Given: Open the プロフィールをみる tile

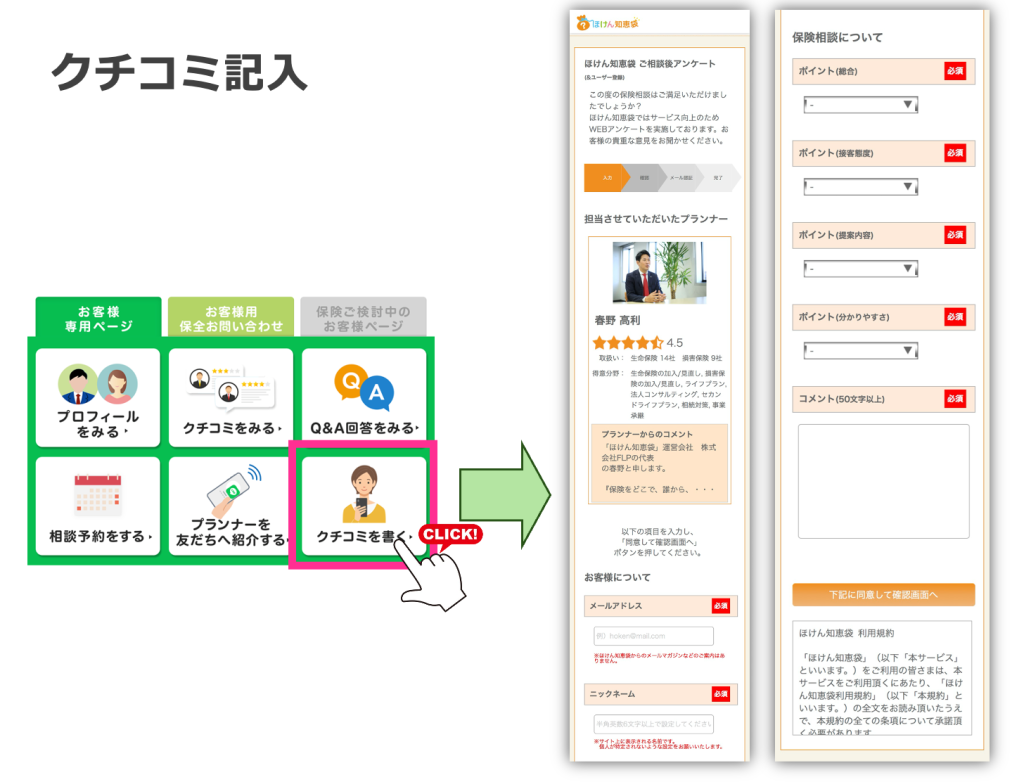Looking at the screenshot, I should tap(98, 397).
